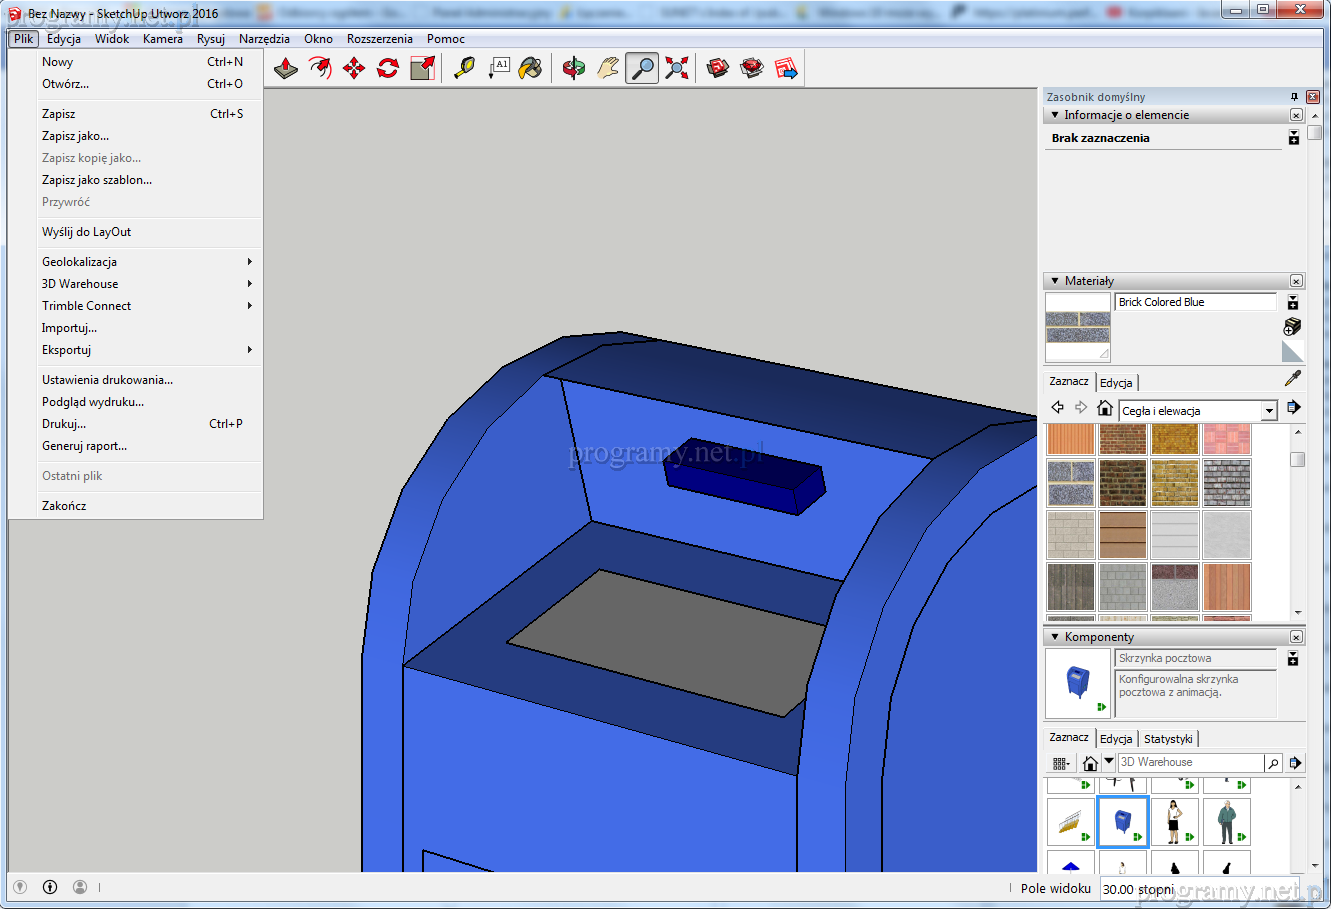Select the Push/Pull tool icon
Image resolution: width=1331 pixels, height=909 pixels.
coord(286,68)
